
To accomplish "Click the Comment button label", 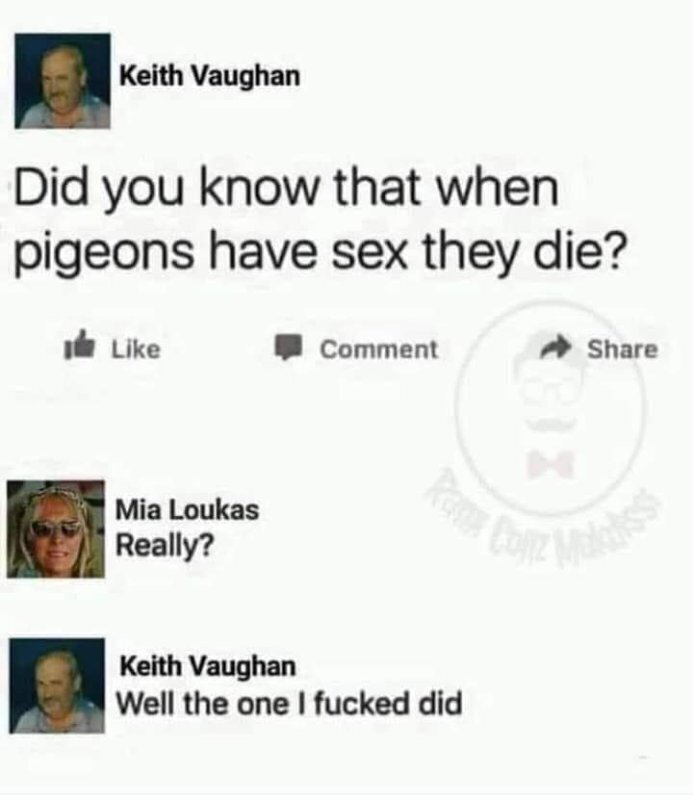I will [x=379, y=349].
